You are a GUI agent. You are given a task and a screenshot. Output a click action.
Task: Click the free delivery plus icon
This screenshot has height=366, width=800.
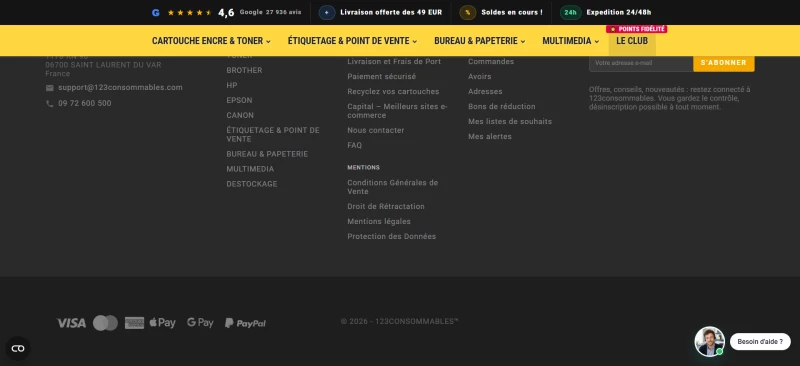point(327,12)
